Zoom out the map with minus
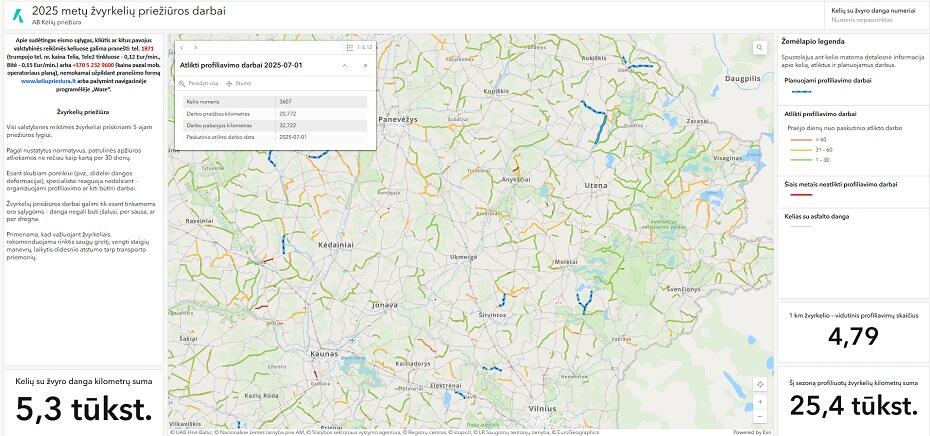This screenshot has width=930, height=436. click(x=760, y=416)
